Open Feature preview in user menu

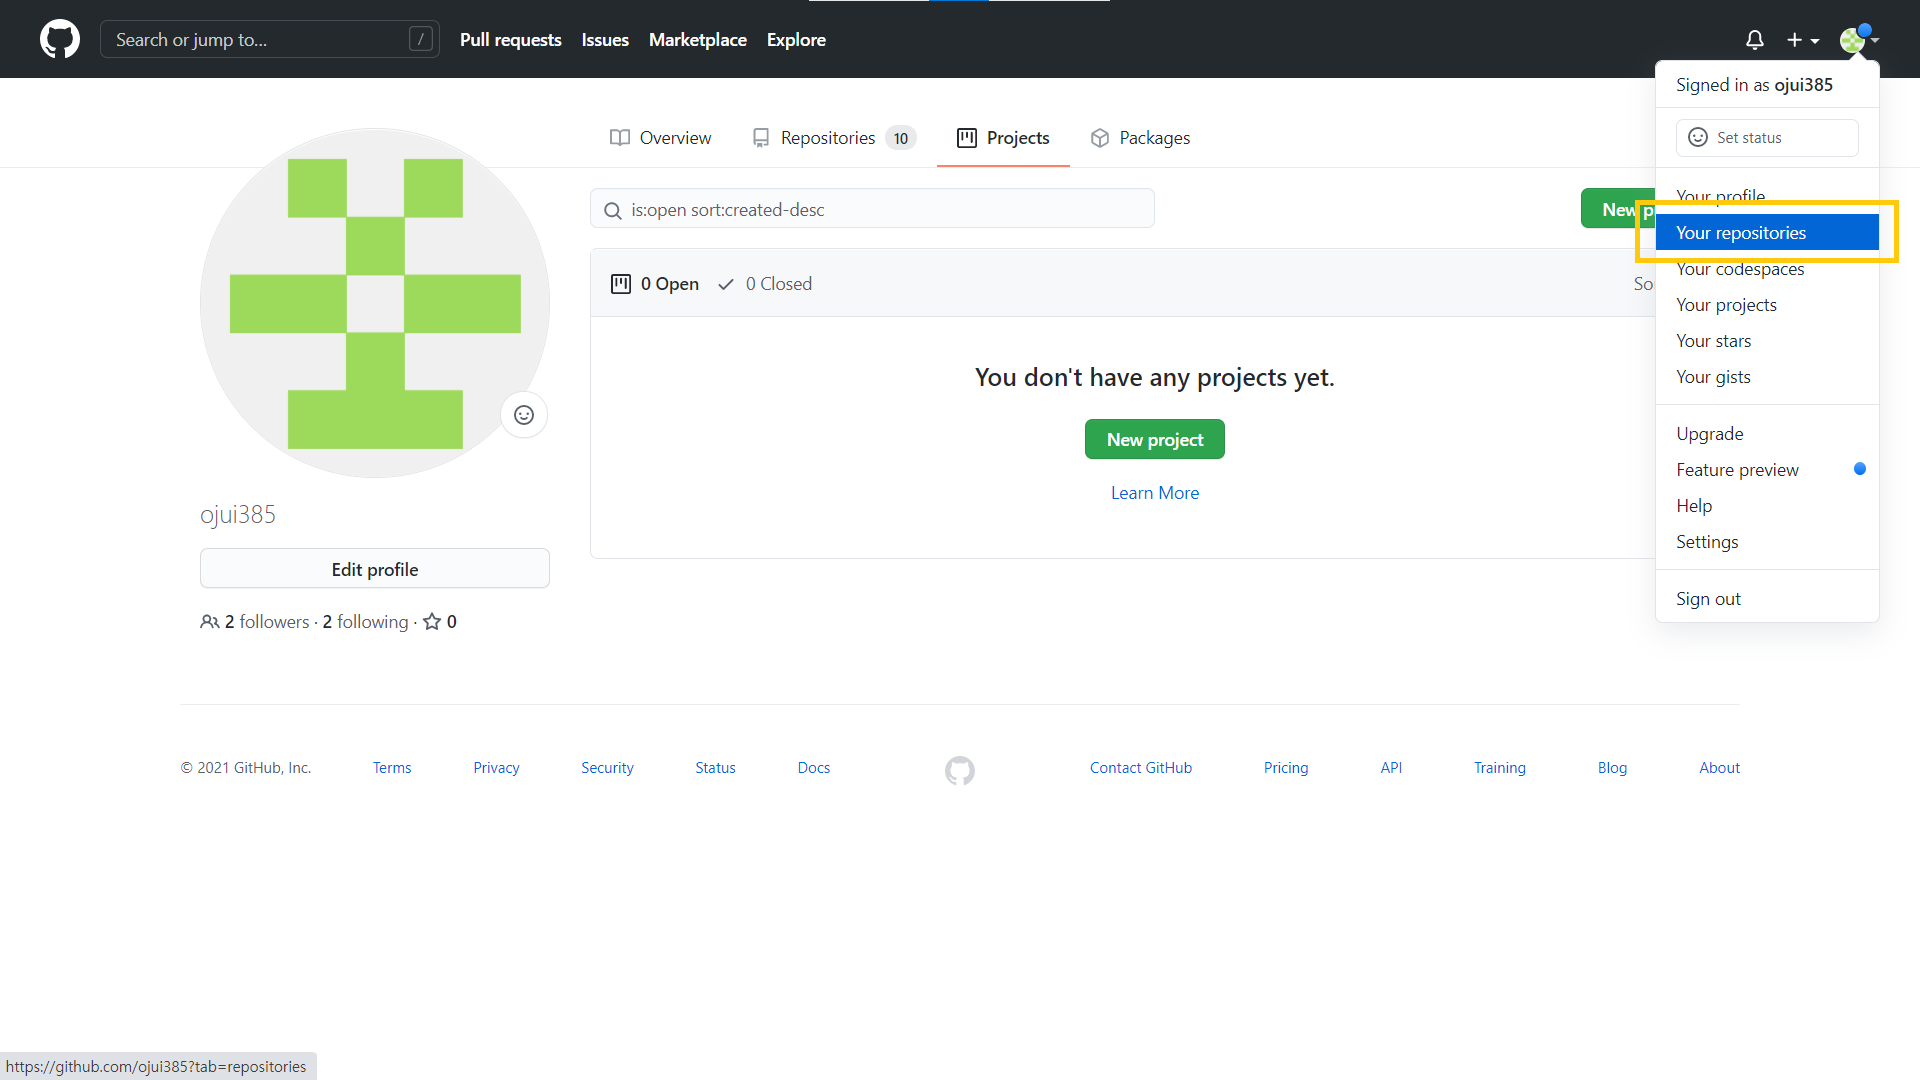(x=1767, y=470)
